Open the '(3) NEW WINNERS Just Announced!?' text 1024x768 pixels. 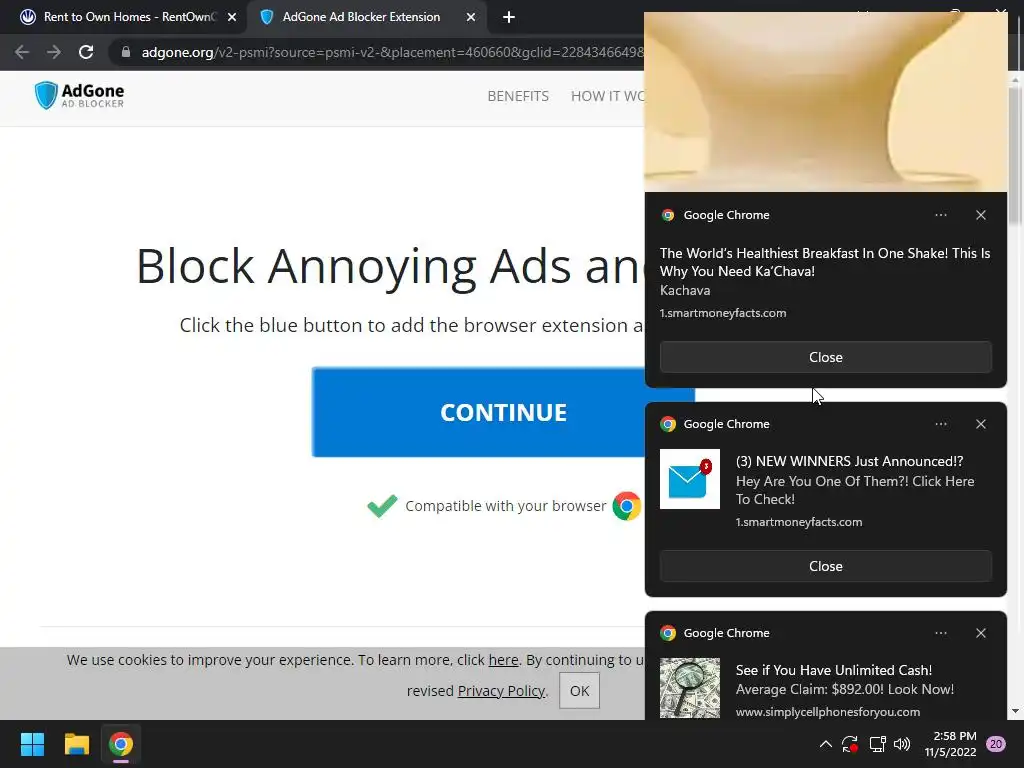pyautogui.click(x=849, y=461)
